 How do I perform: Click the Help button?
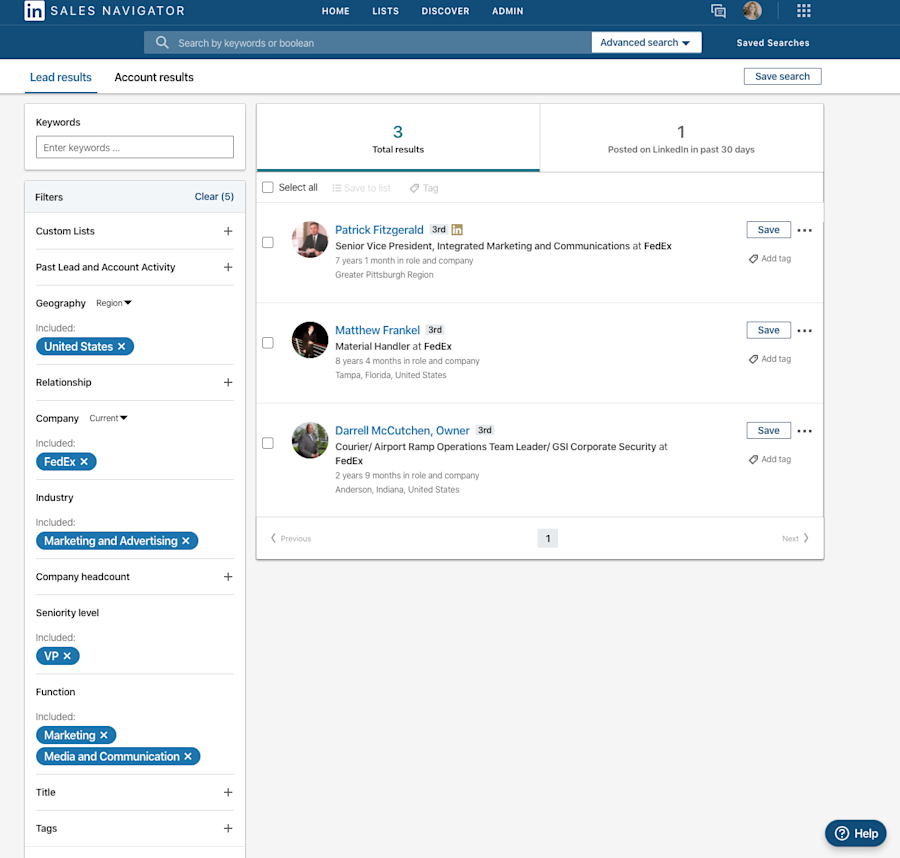click(x=855, y=833)
